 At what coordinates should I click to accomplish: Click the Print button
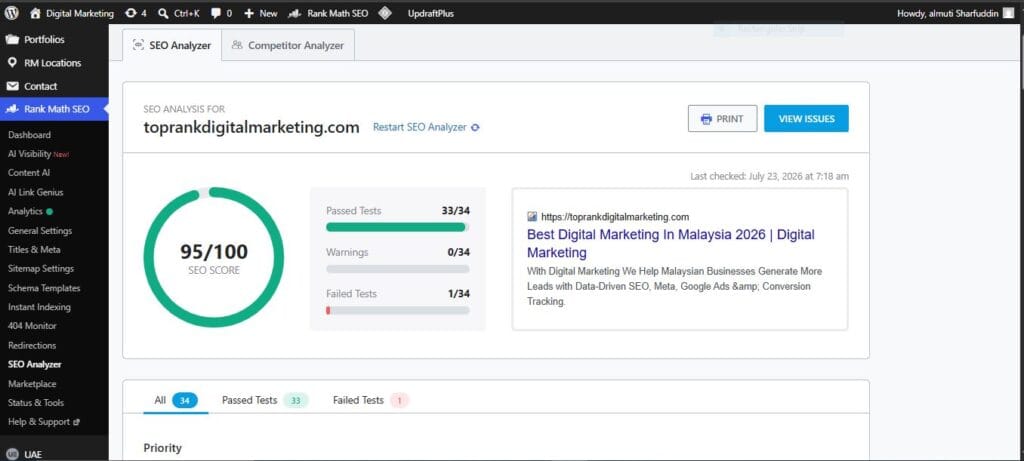pos(722,119)
